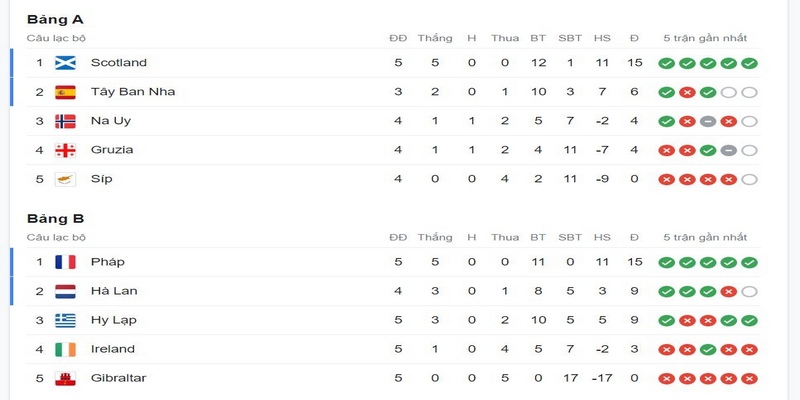This screenshot has height=400, width=800.
Task: Click the Bảng A group heading
Action: [x=55, y=20]
